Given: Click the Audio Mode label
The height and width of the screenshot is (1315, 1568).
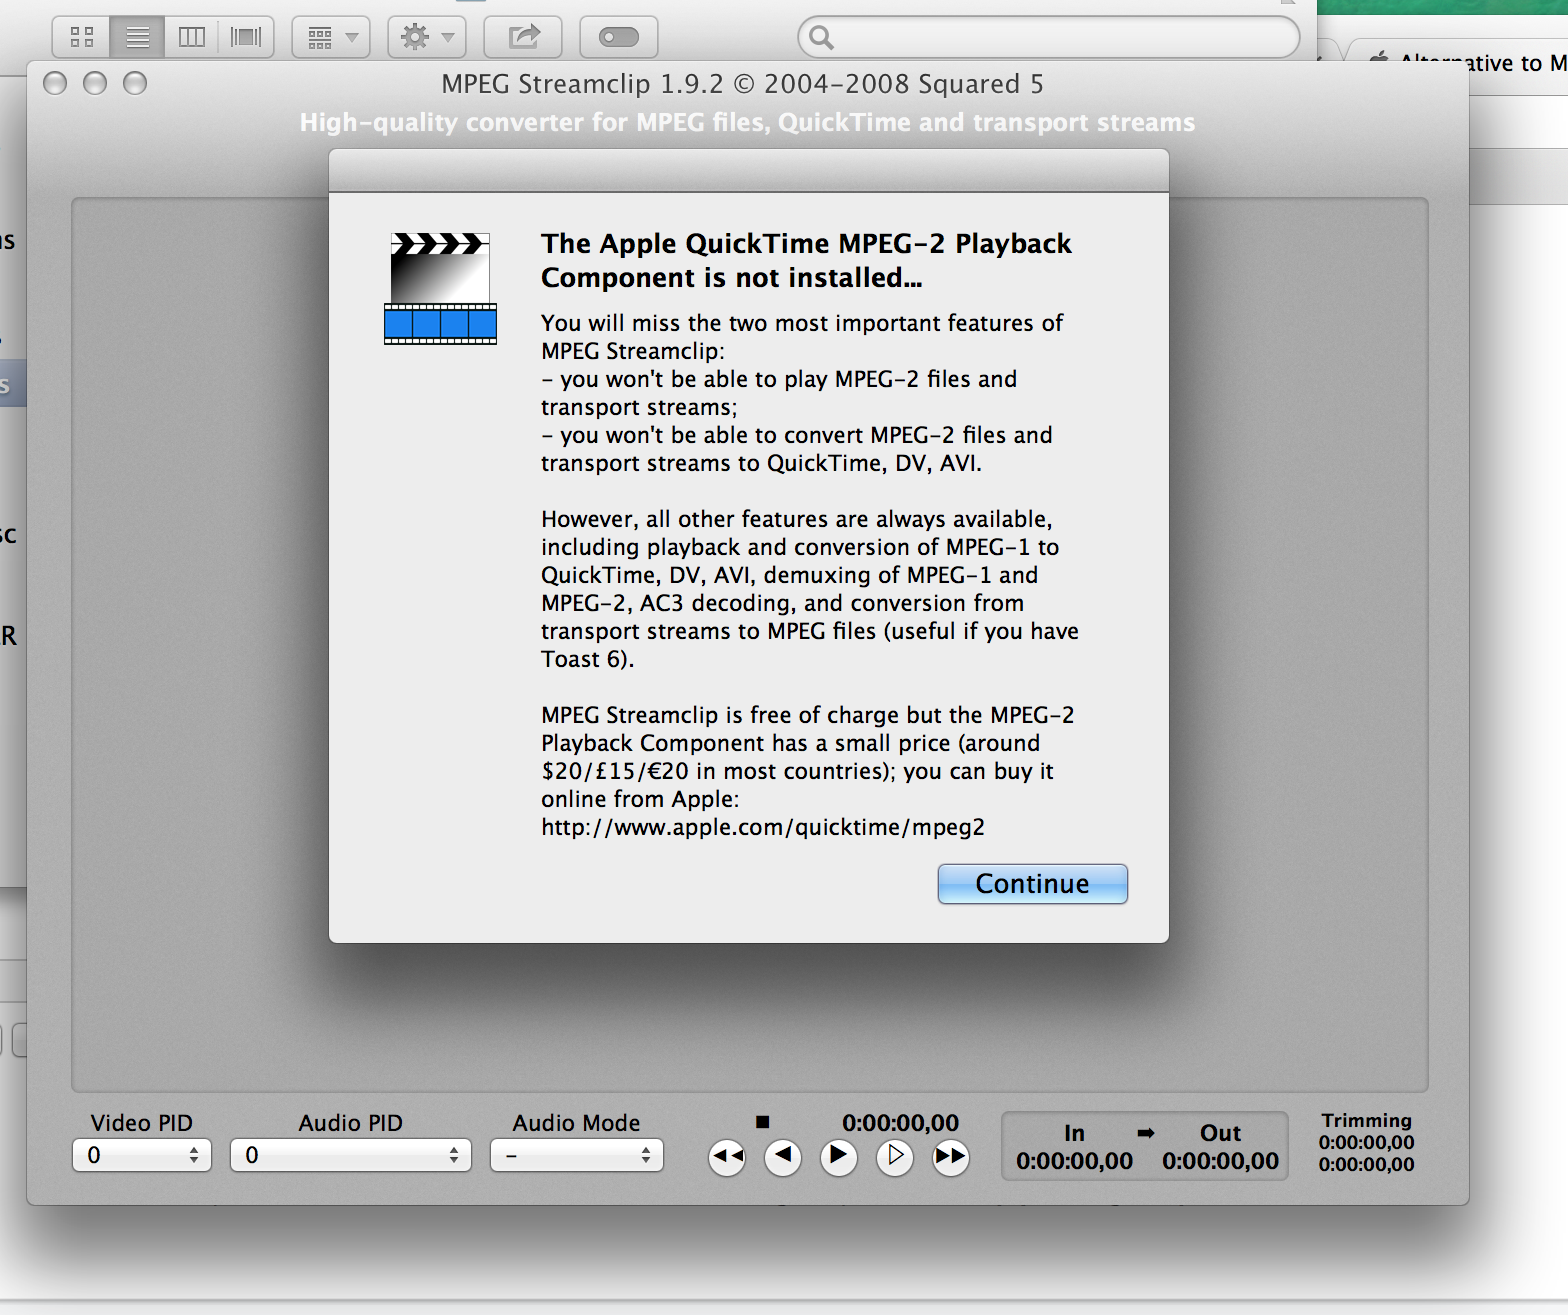Looking at the screenshot, I should (x=576, y=1123).
